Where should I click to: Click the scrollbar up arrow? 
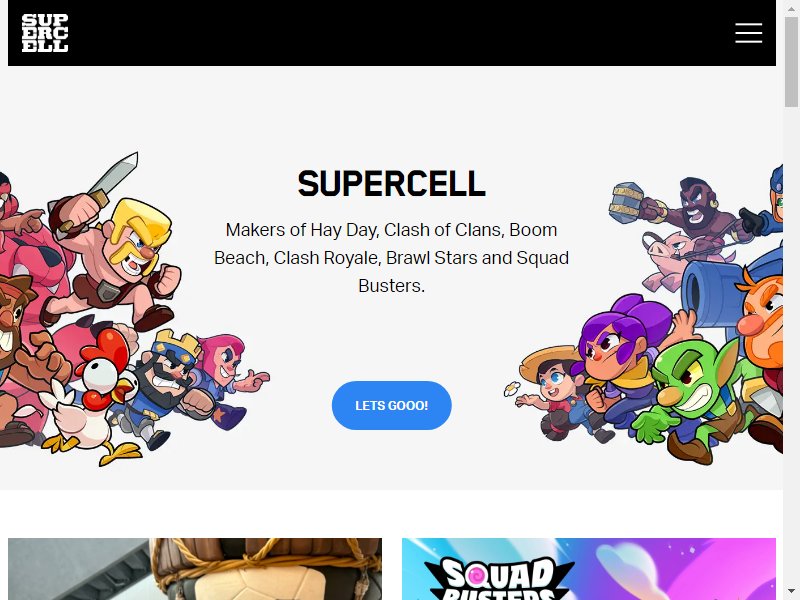point(791,7)
